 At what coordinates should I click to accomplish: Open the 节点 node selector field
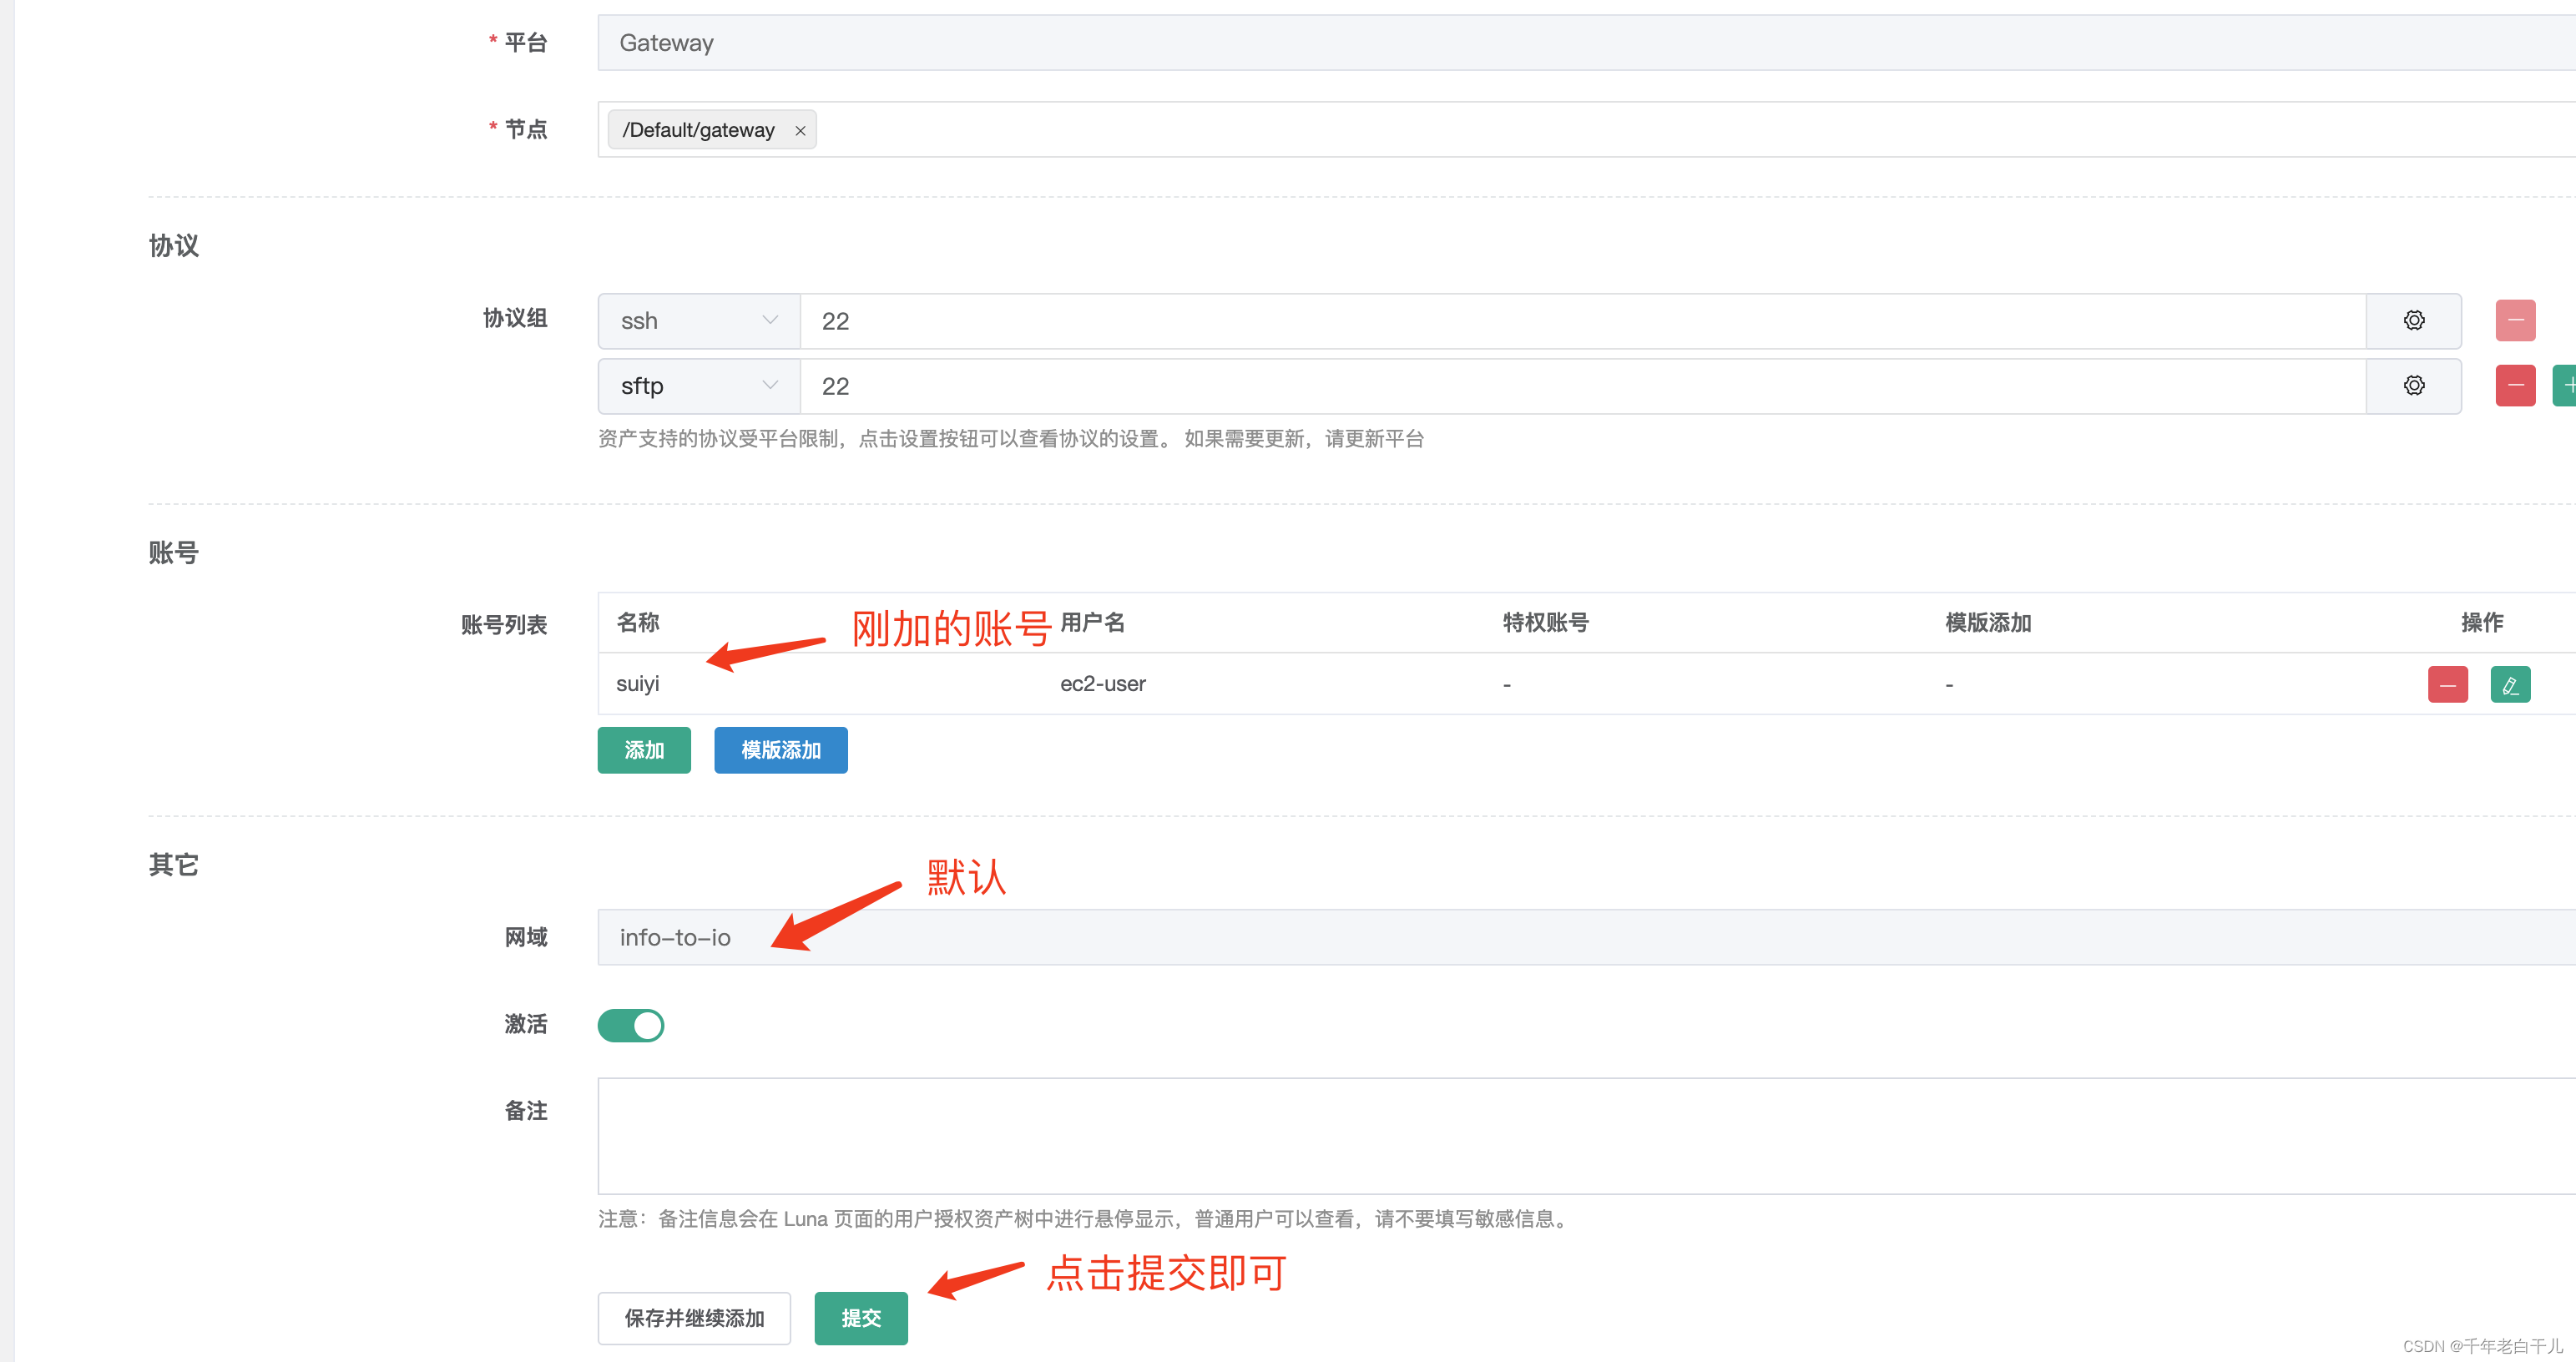click(1600, 130)
